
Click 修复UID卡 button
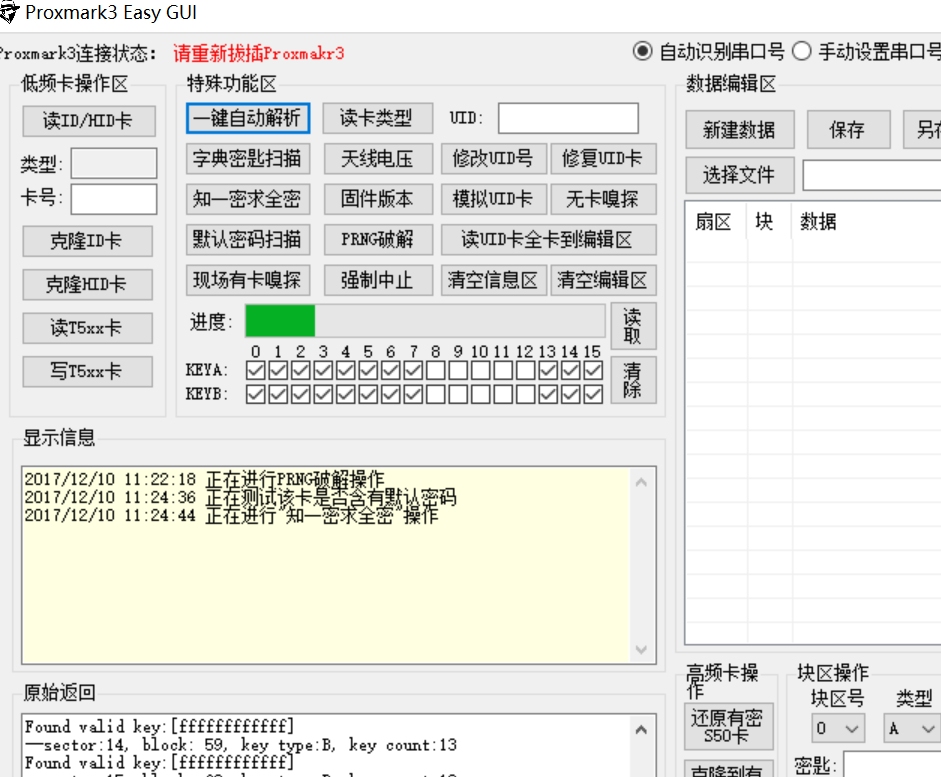[603, 158]
